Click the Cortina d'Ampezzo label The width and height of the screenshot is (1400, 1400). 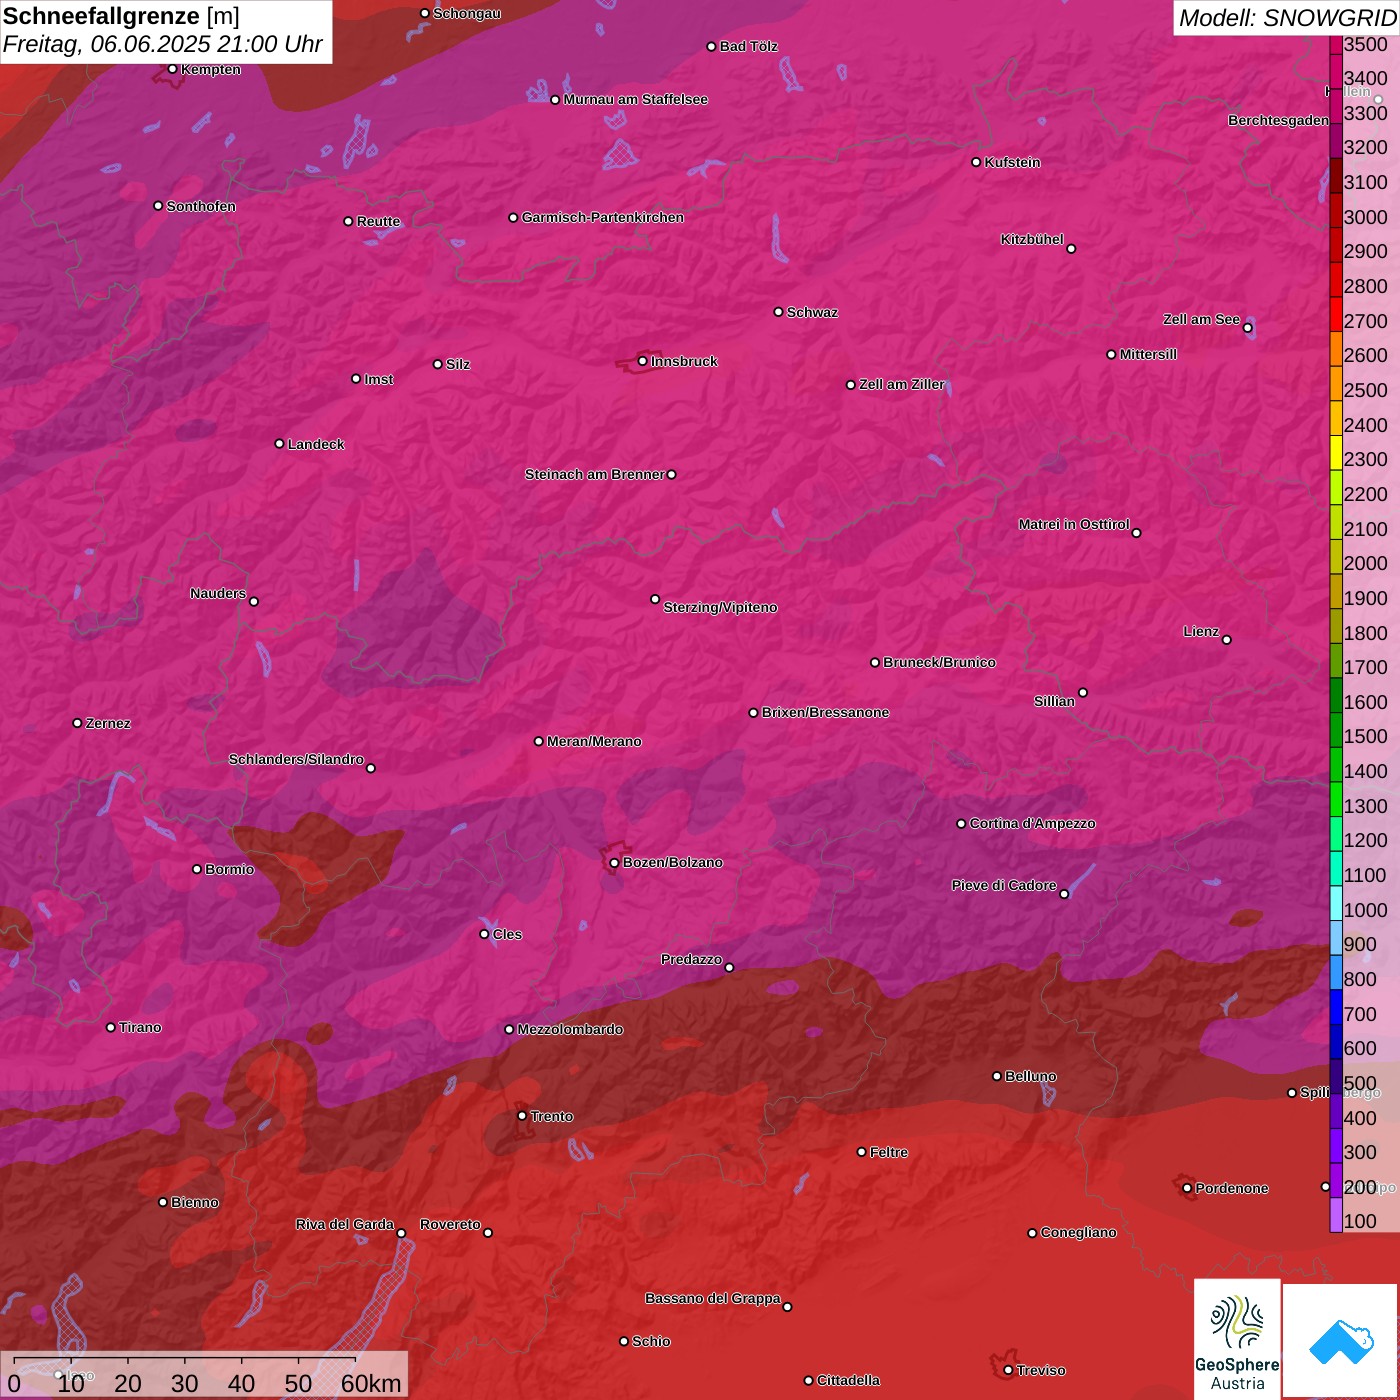1032,823
